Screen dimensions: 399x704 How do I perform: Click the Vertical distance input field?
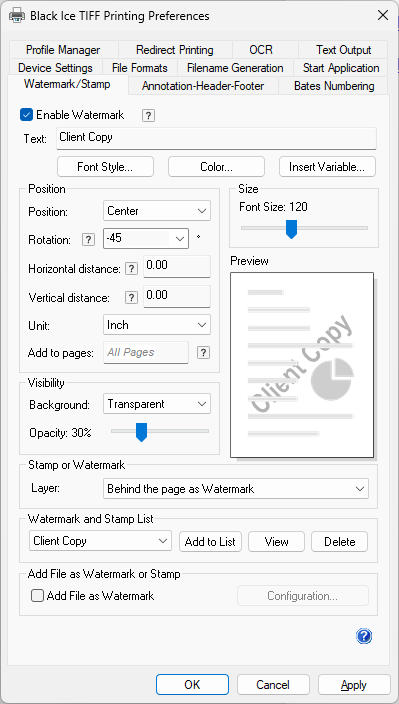(177, 296)
